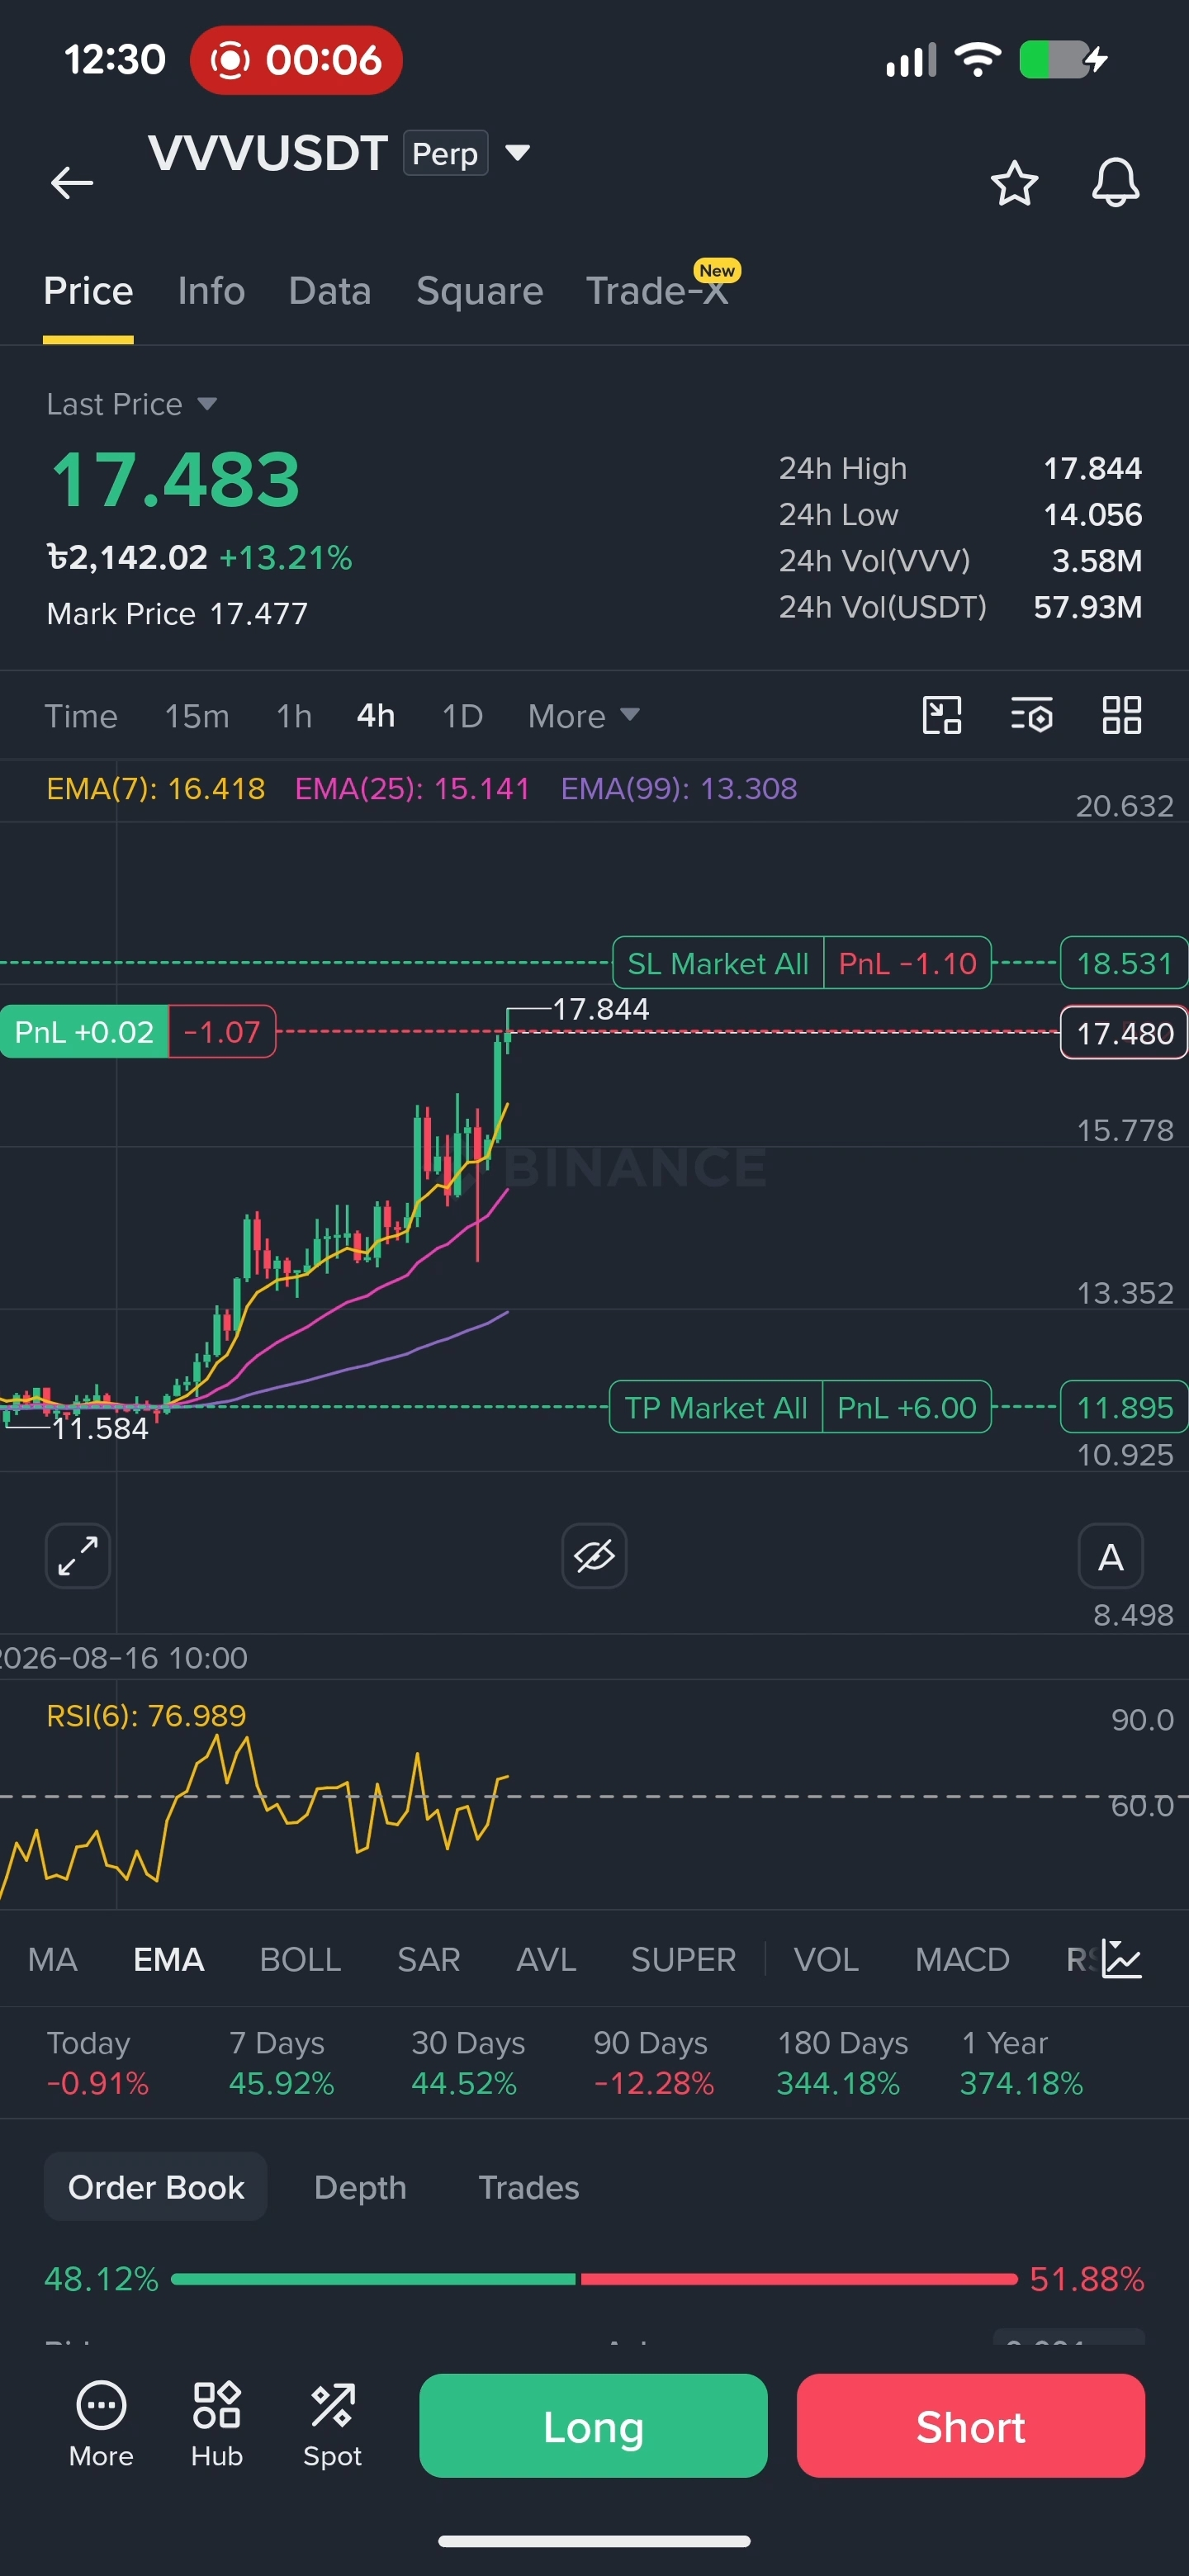Viewport: 1189px width, 2576px height.
Task: Tap the screen recording timer indicator
Action: click(x=296, y=60)
